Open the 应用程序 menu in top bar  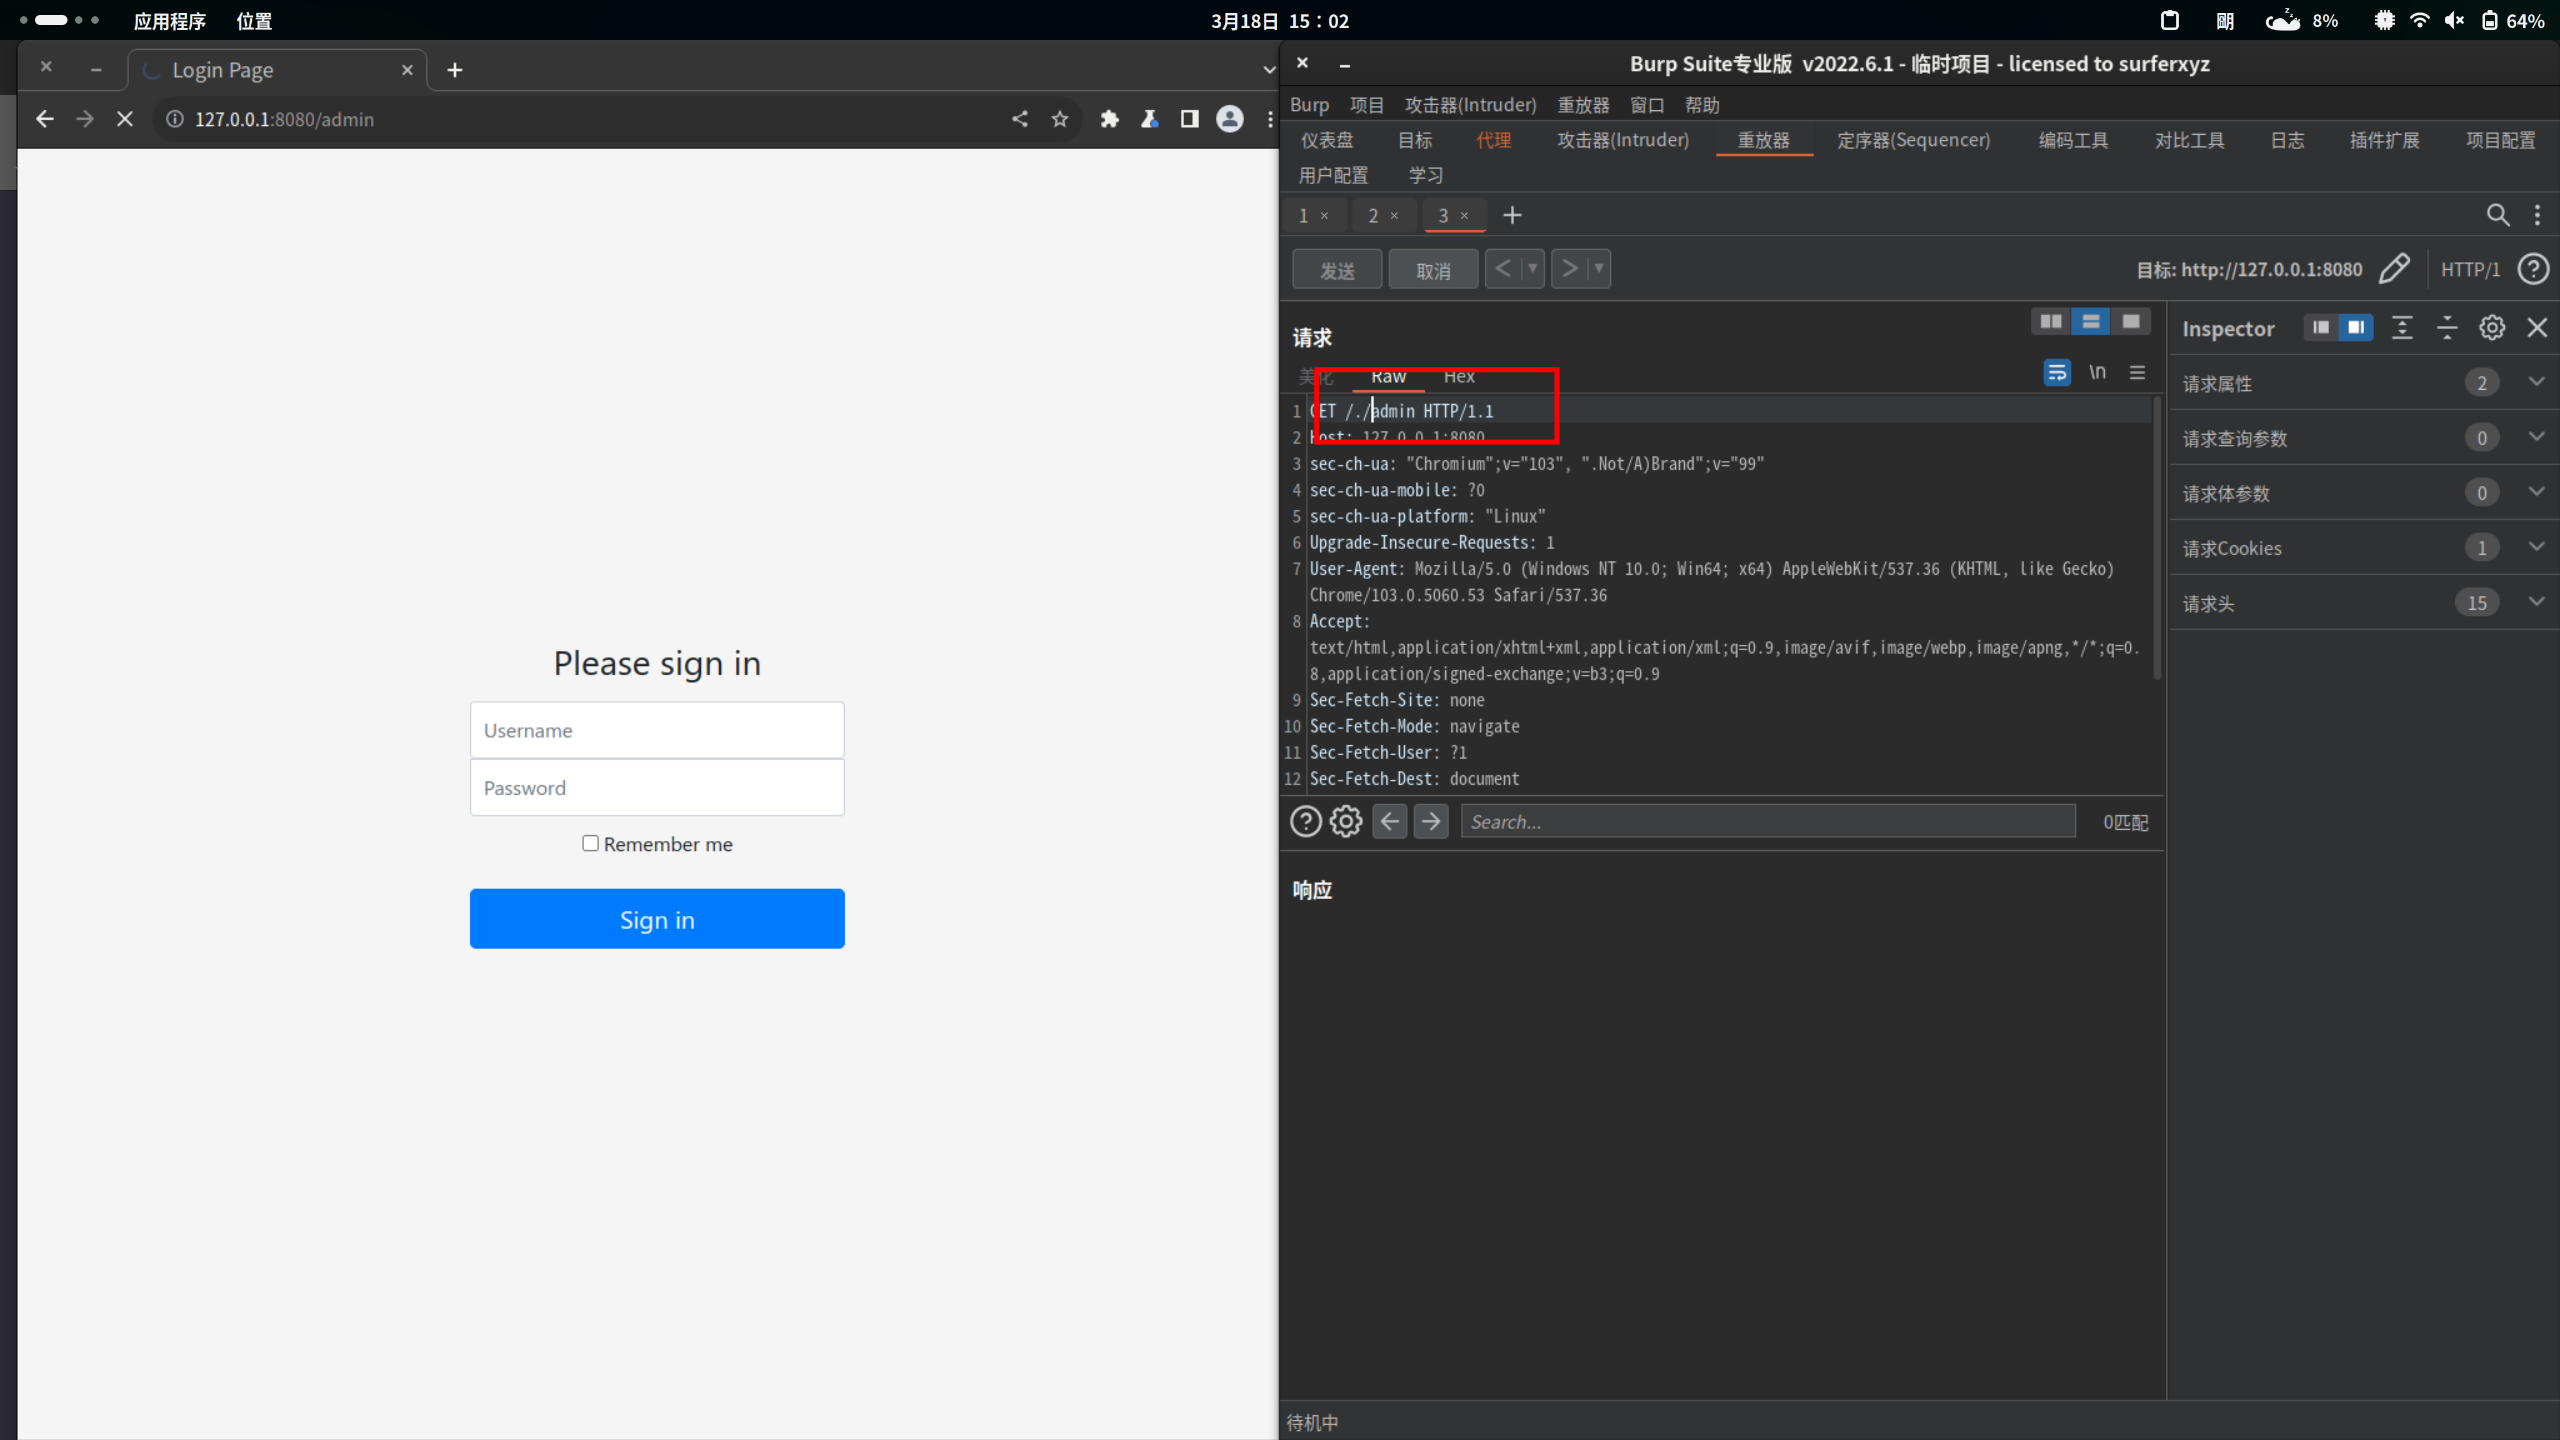pyautogui.click(x=169, y=21)
